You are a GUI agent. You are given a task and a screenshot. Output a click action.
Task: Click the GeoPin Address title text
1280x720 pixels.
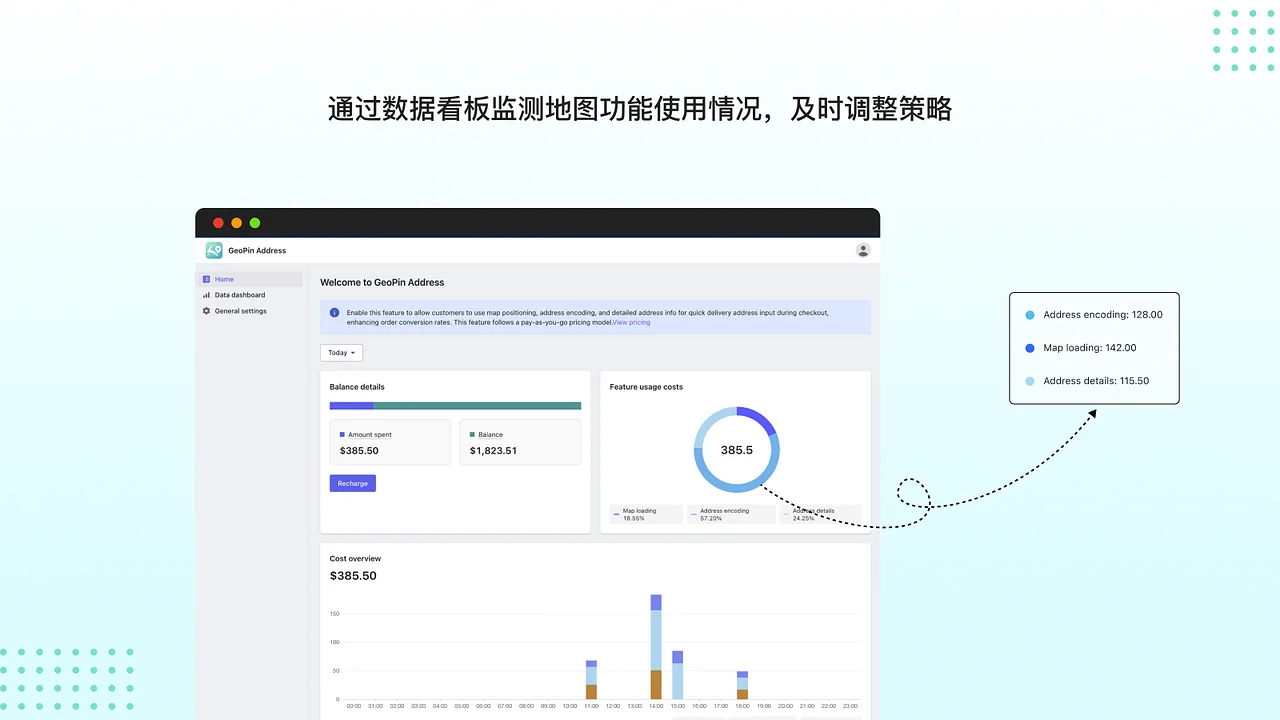coord(257,250)
